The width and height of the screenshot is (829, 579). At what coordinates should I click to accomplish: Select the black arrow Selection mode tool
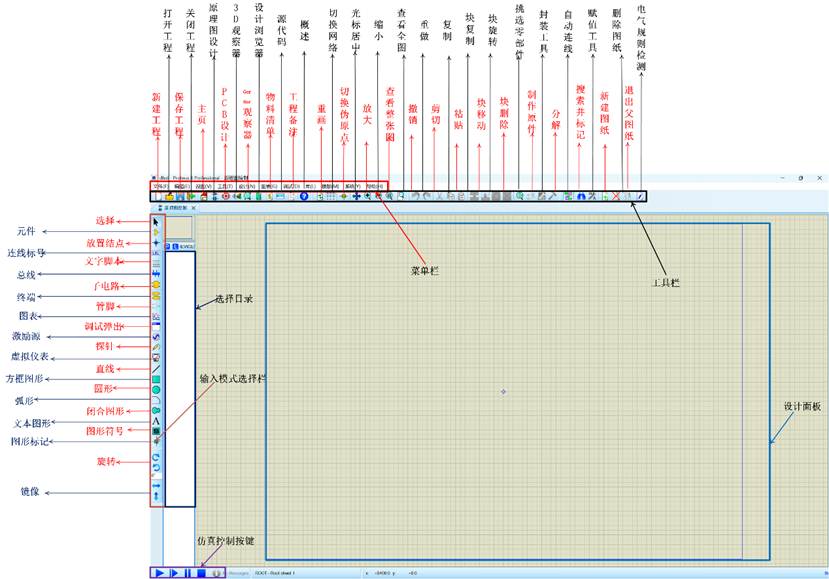156,222
